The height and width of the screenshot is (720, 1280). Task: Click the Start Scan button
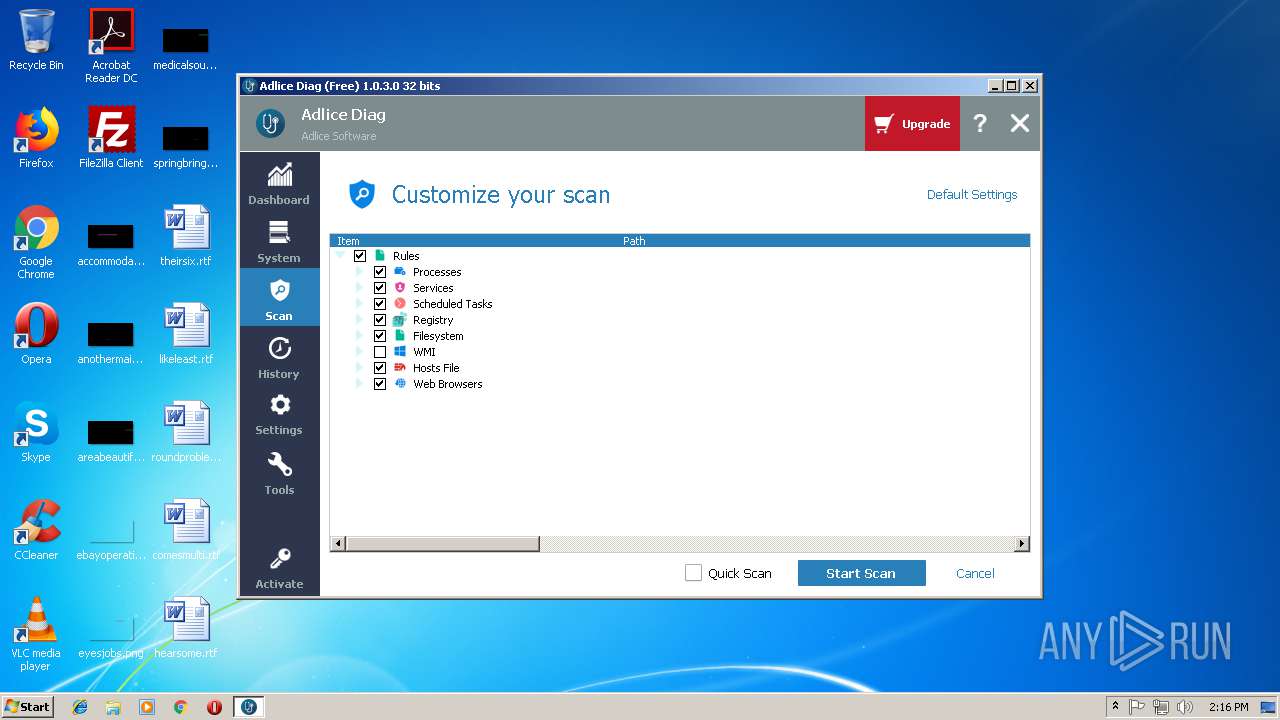coord(861,573)
